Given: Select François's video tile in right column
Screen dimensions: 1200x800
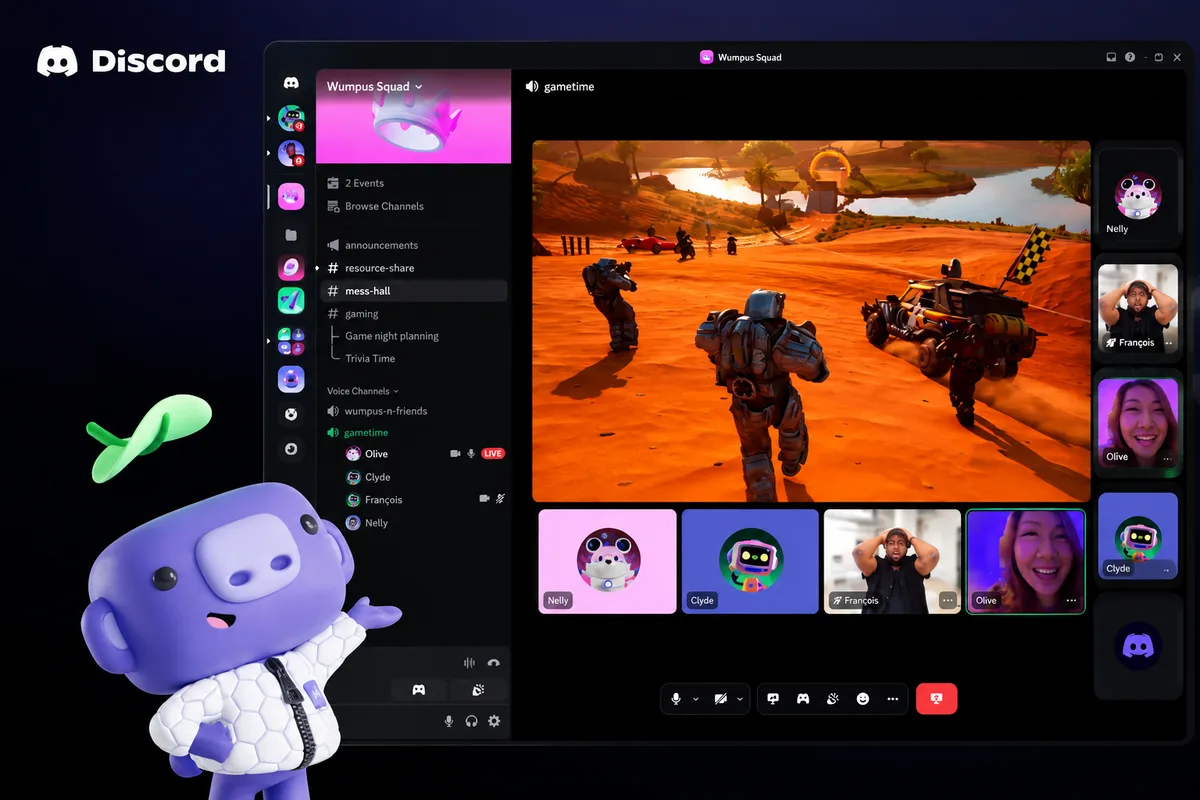Looking at the screenshot, I should click(1138, 309).
